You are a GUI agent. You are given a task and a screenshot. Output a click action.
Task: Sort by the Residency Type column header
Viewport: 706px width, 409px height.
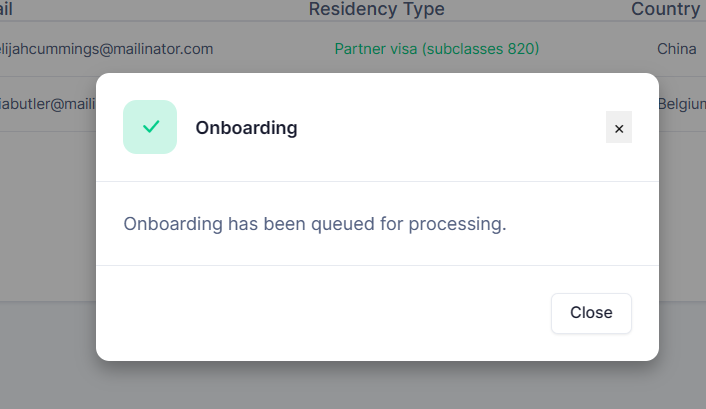(377, 9)
